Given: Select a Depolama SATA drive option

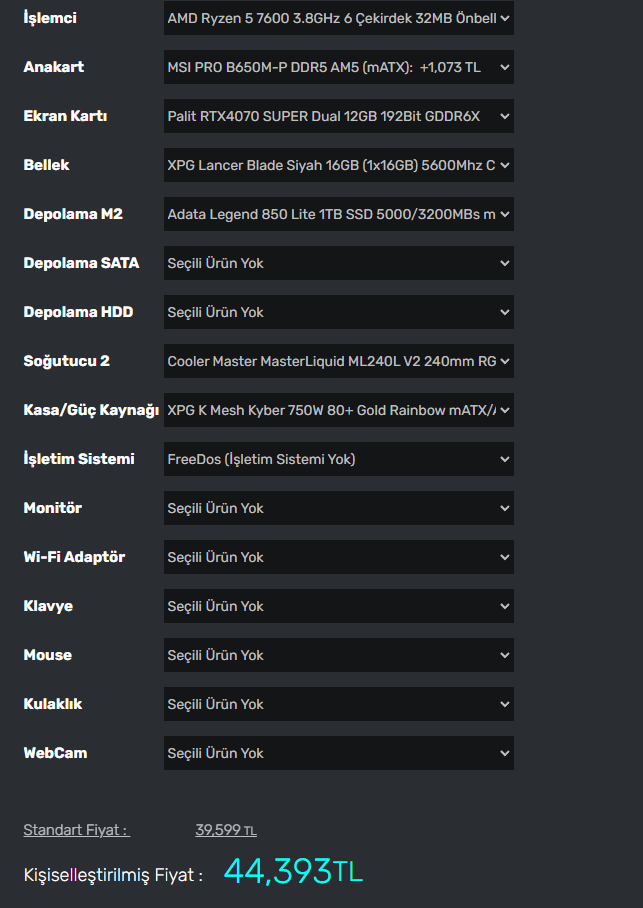Looking at the screenshot, I should tap(339, 263).
